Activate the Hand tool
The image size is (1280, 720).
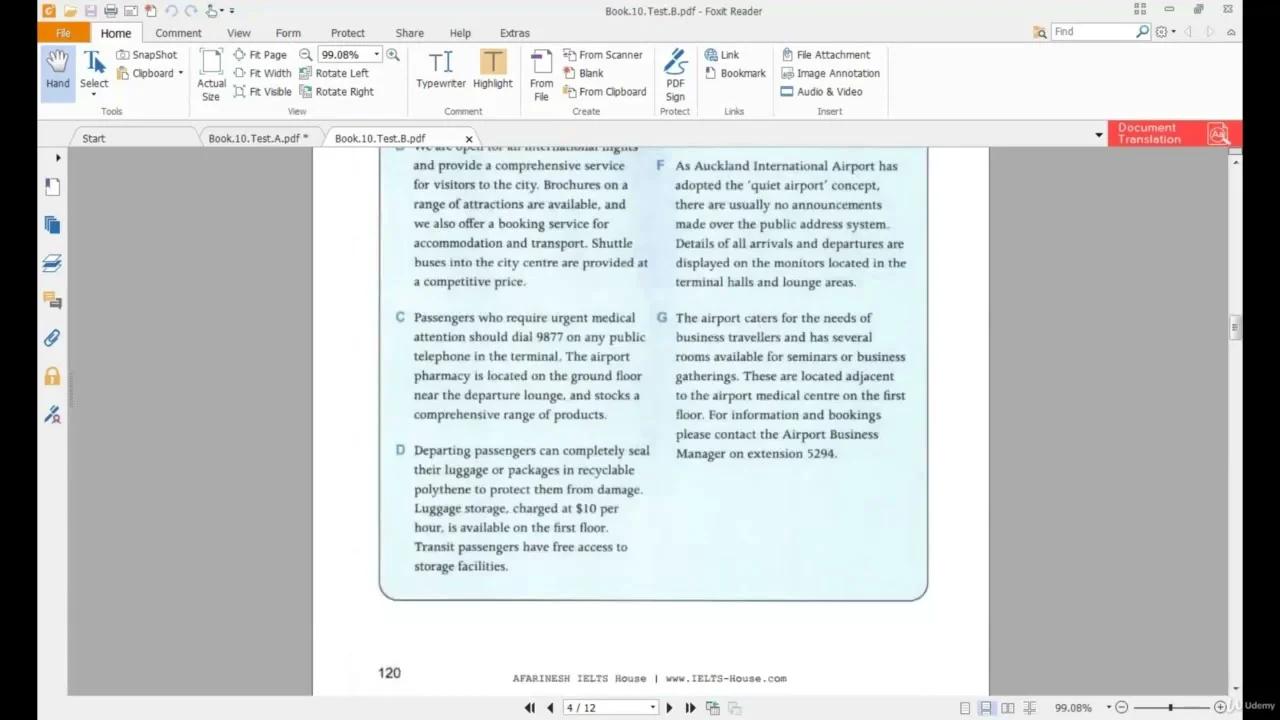(57, 70)
